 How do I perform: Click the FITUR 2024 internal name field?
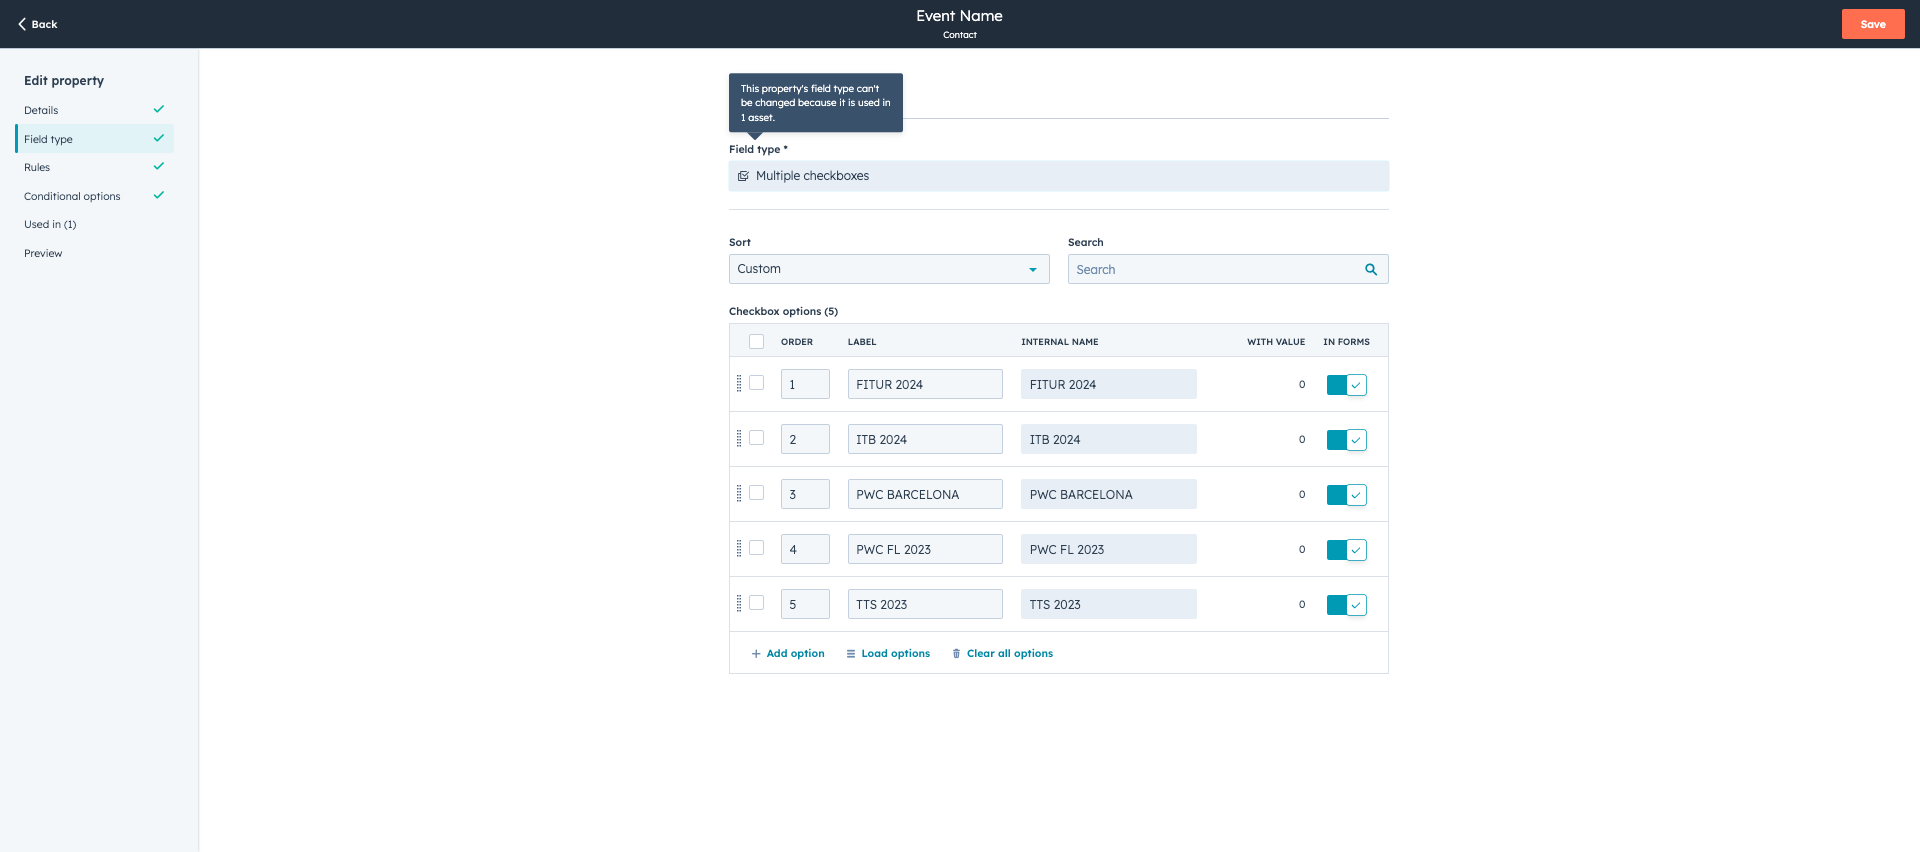pos(1109,384)
